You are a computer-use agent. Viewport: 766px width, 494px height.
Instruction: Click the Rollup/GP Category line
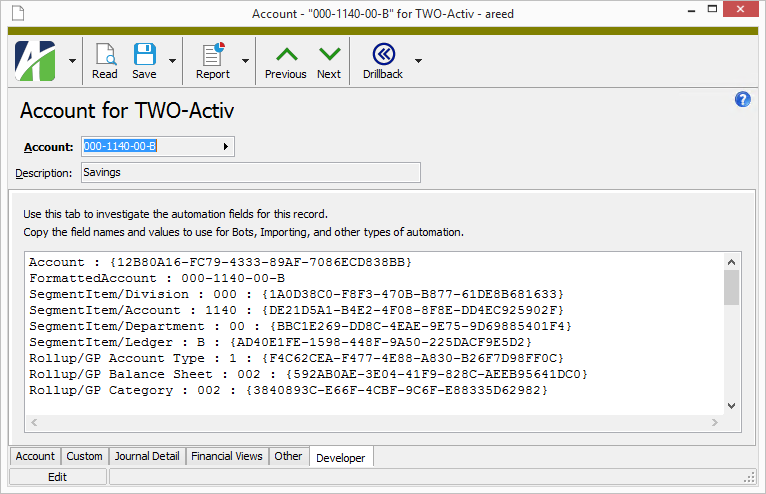[288, 391]
